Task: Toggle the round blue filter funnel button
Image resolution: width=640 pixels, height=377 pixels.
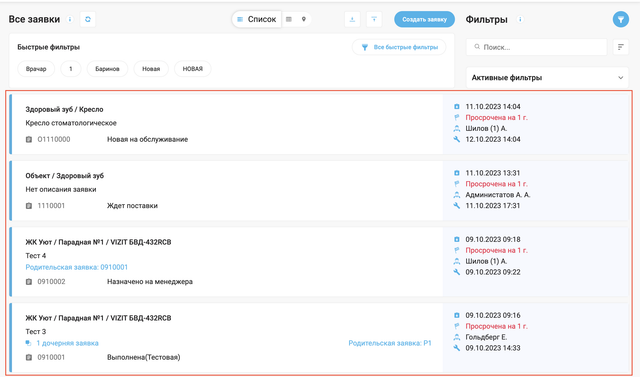Action: (x=620, y=19)
